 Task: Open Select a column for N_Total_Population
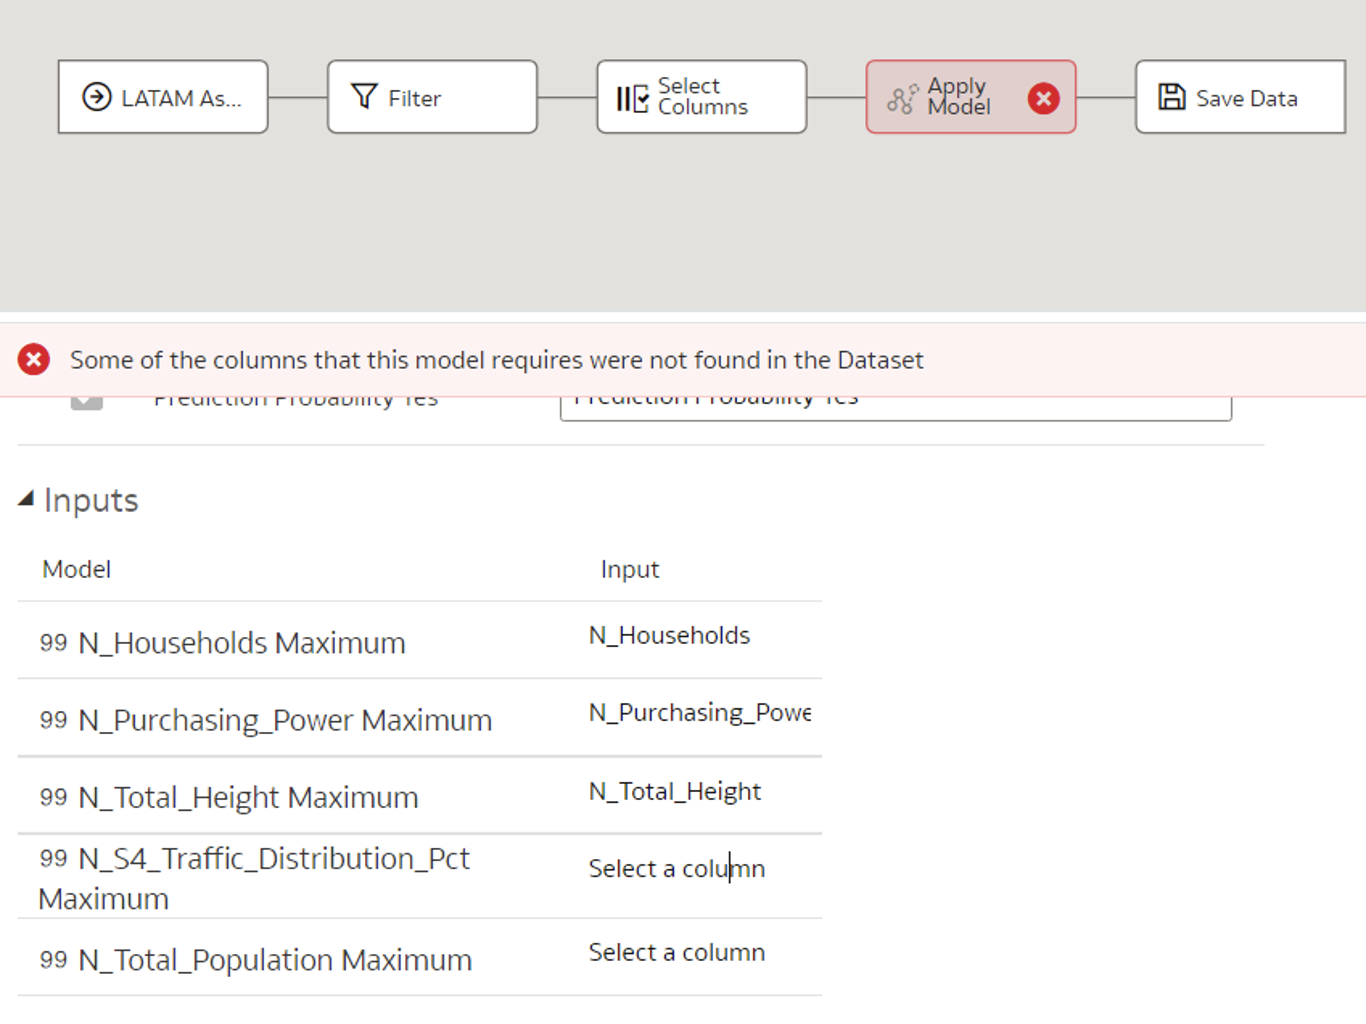click(677, 952)
